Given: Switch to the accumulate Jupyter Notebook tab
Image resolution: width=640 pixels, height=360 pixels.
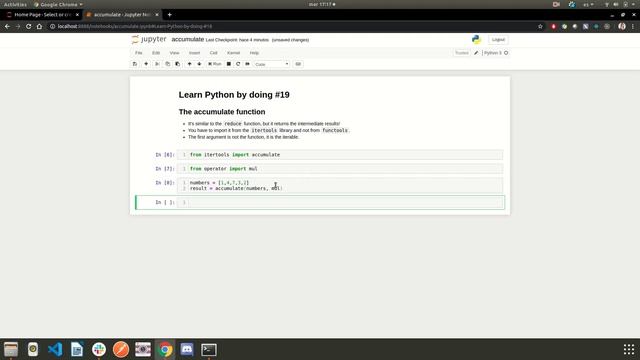Looking at the screenshot, I should coord(122,15).
